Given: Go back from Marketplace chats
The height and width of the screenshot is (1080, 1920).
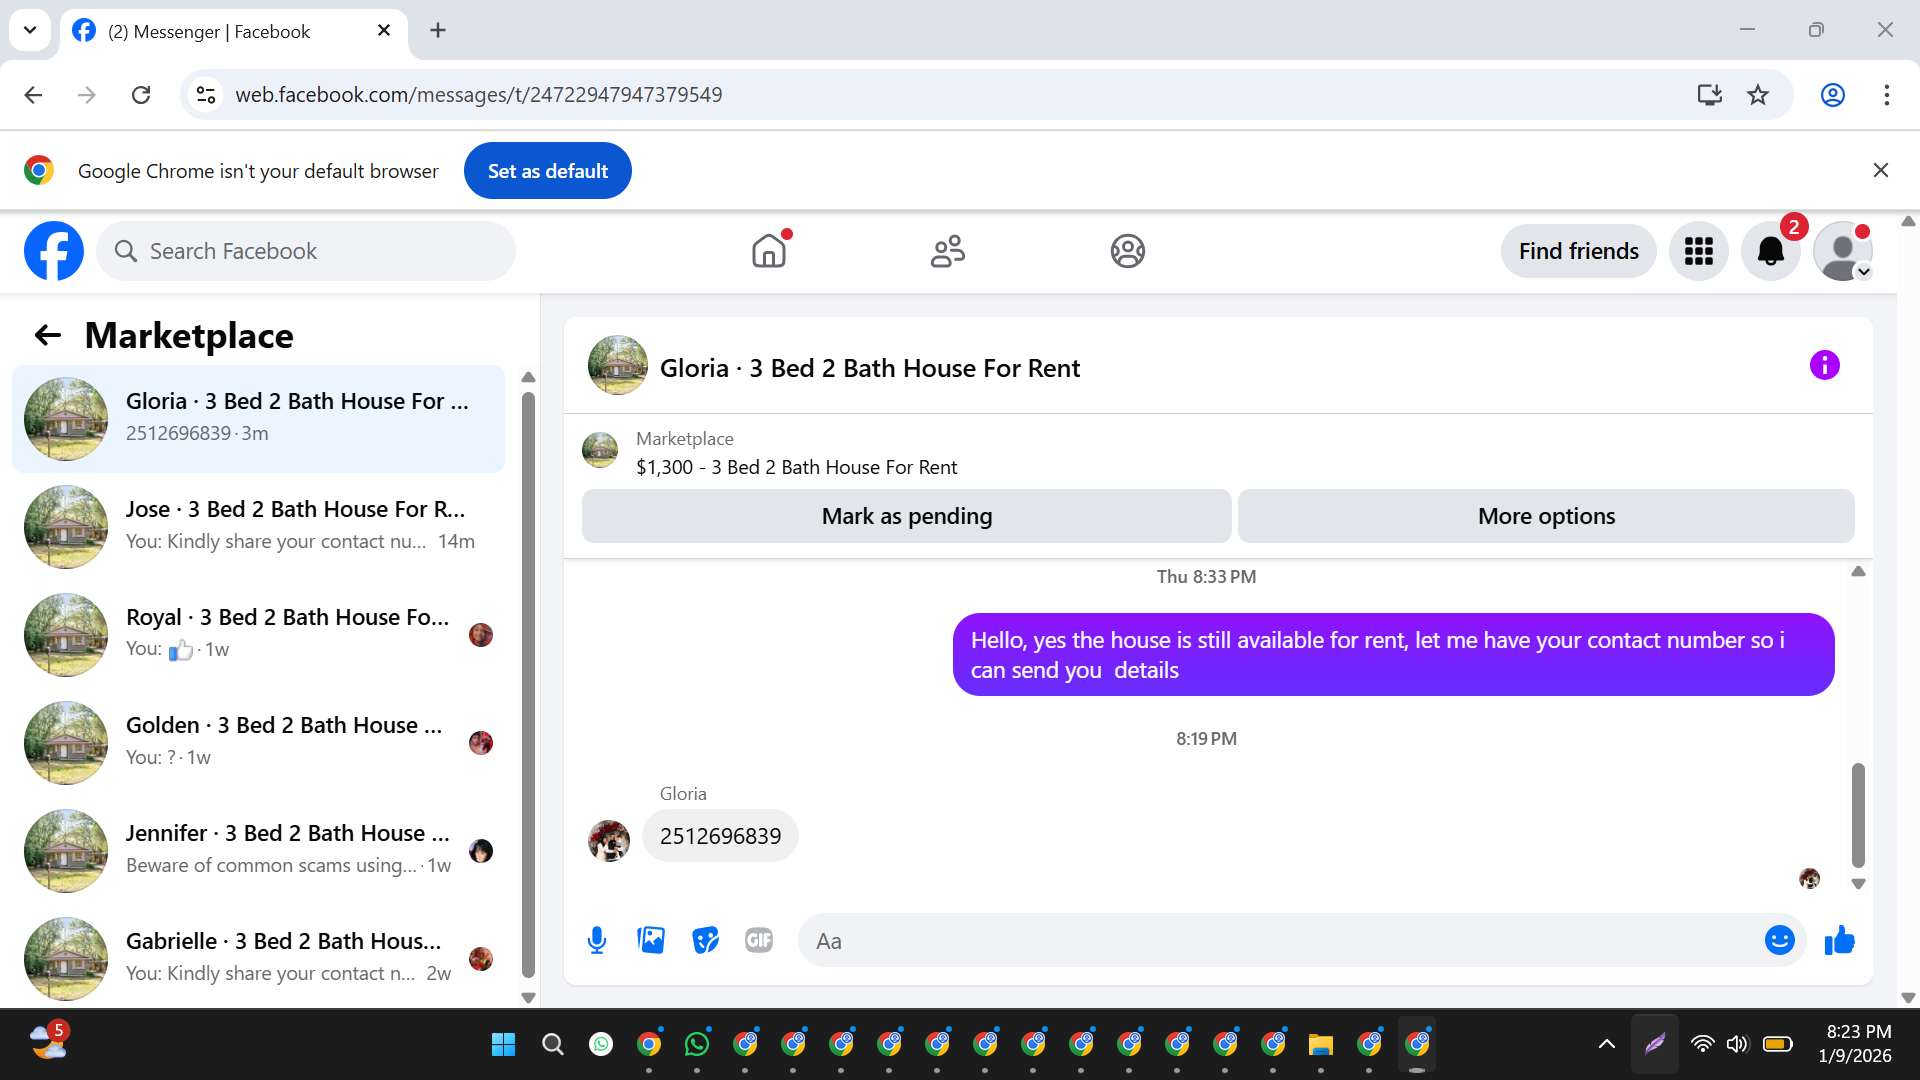Looking at the screenshot, I should click(x=47, y=336).
